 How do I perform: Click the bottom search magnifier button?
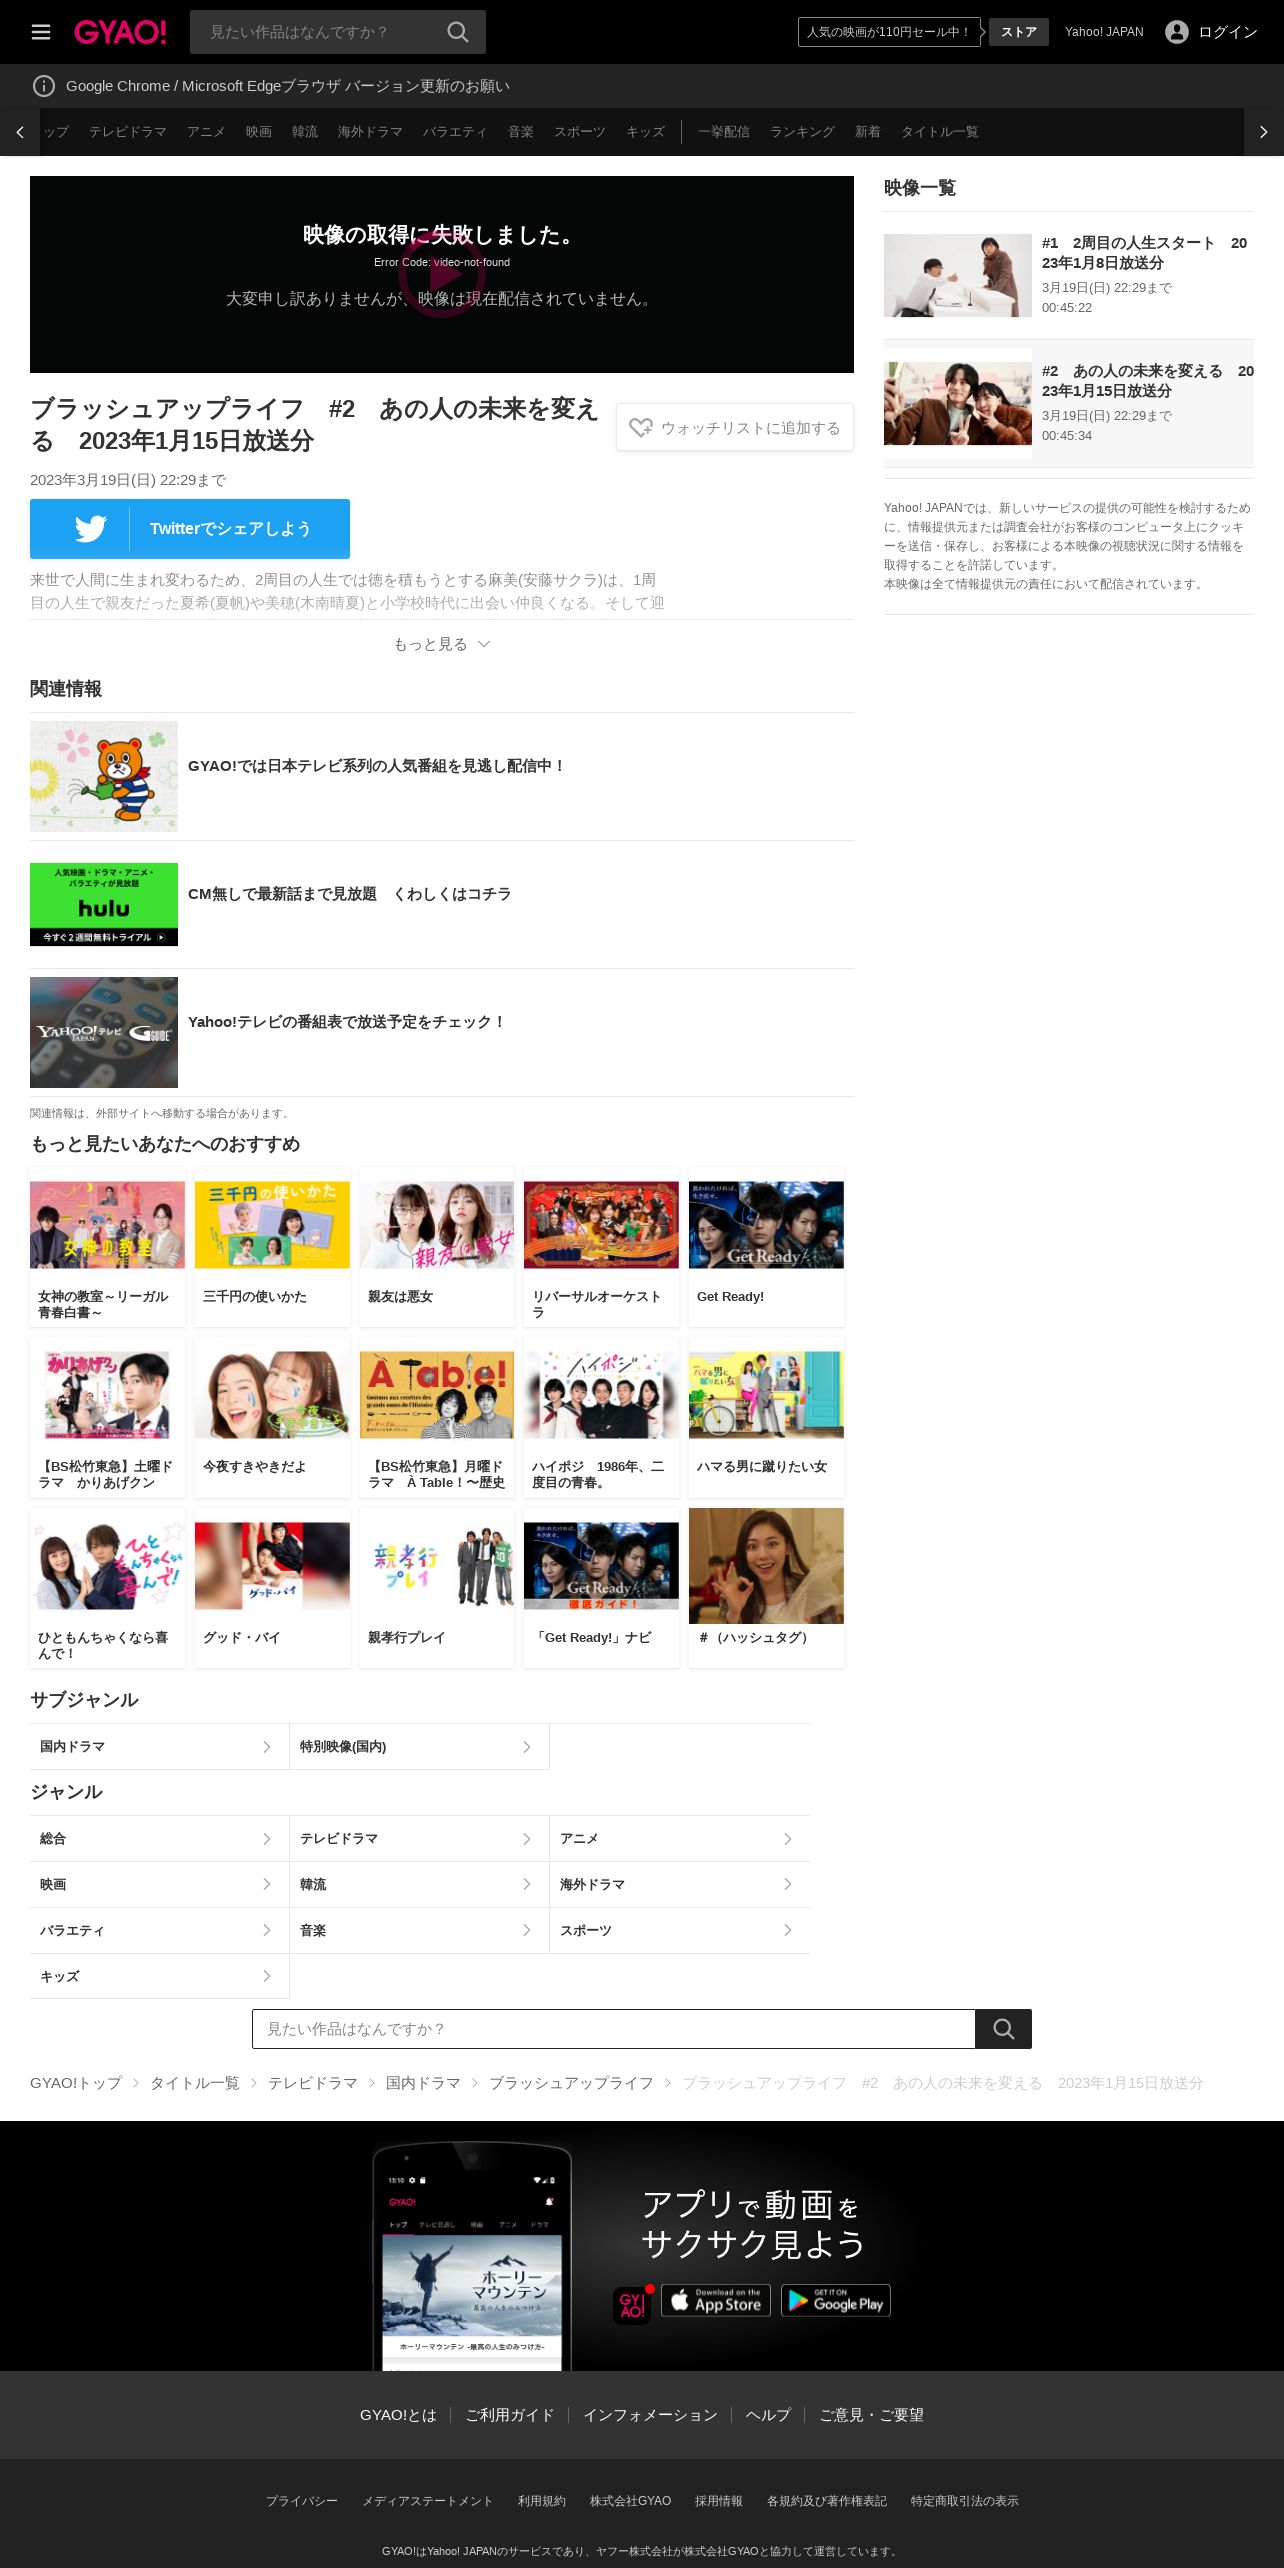pyautogui.click(x=1003, y=2029)
